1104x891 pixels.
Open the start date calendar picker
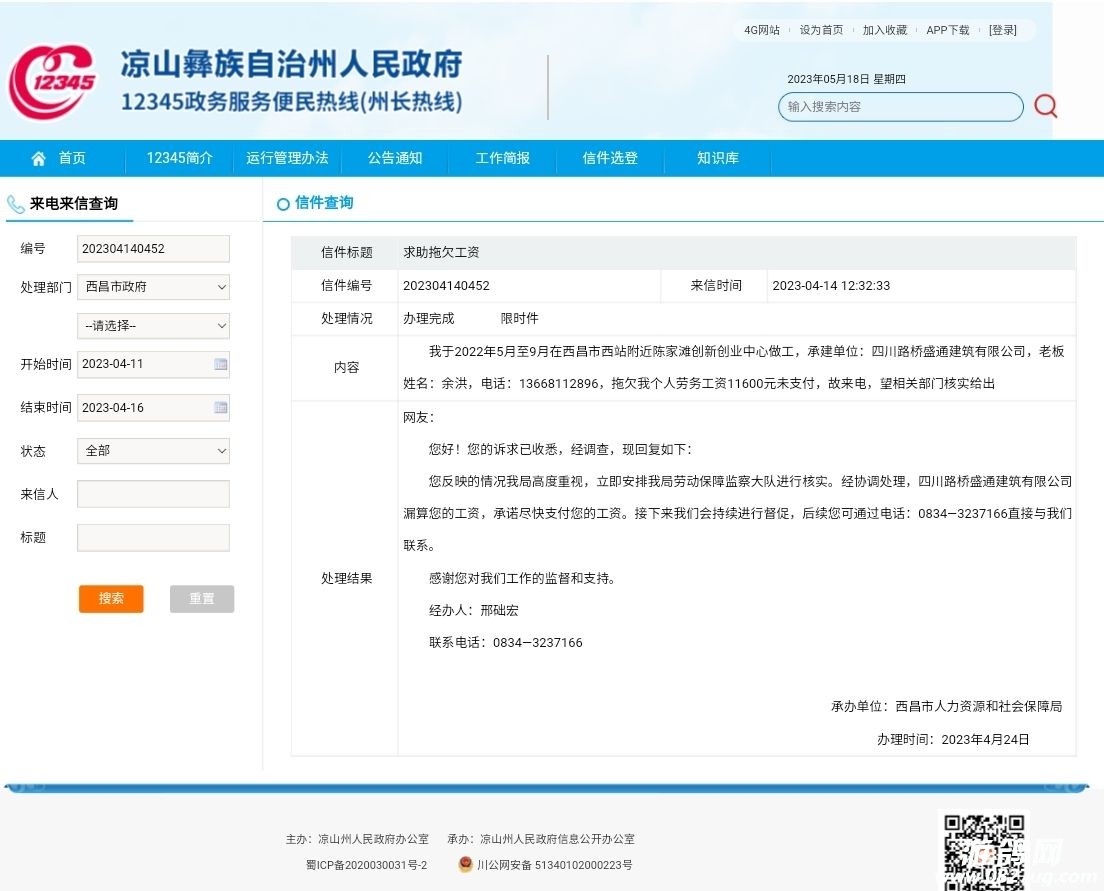point(220,365)
